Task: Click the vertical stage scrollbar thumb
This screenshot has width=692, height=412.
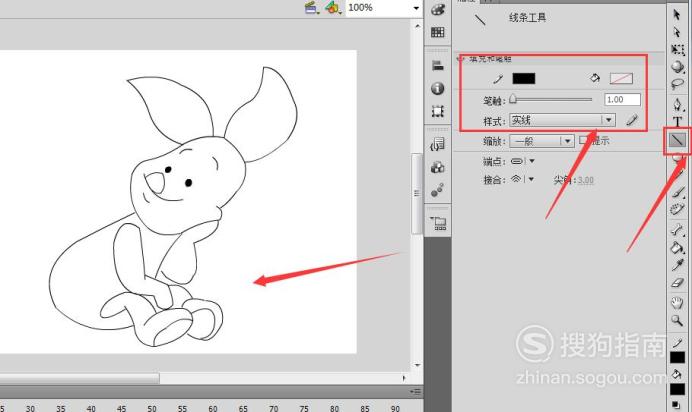Action: [416, 193]
